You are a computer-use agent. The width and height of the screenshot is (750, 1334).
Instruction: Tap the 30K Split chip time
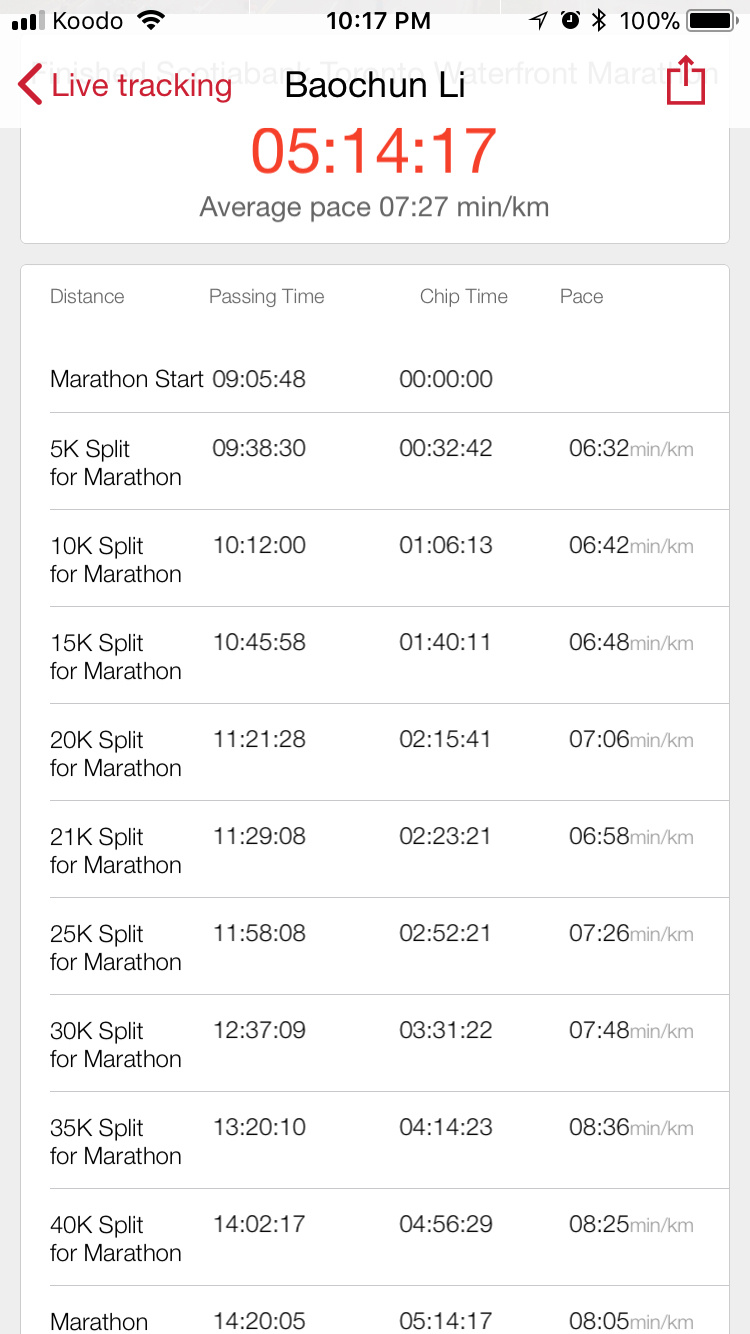(x=446, y=1030)
